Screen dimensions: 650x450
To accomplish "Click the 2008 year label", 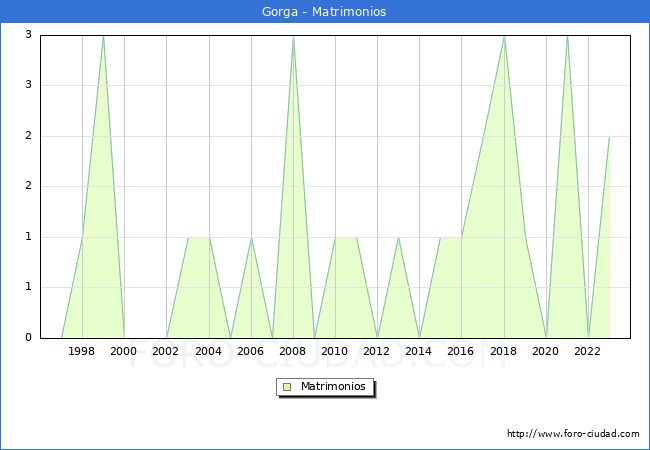I will coord(293,351).
